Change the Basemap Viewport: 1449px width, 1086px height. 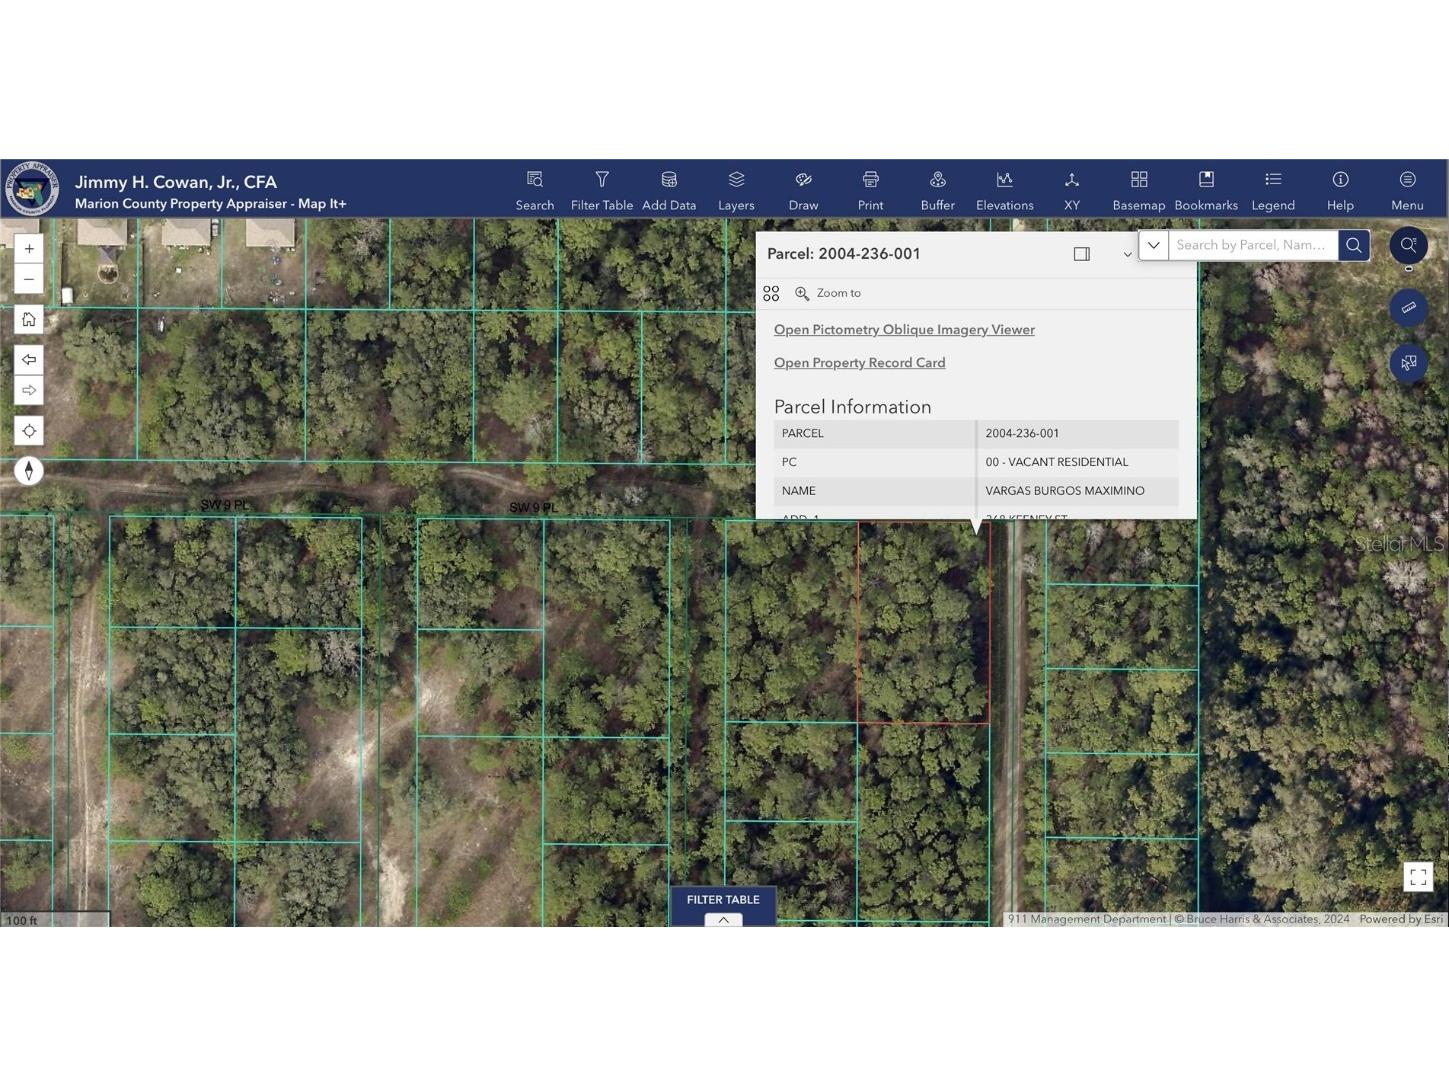tap(1139, 190)
